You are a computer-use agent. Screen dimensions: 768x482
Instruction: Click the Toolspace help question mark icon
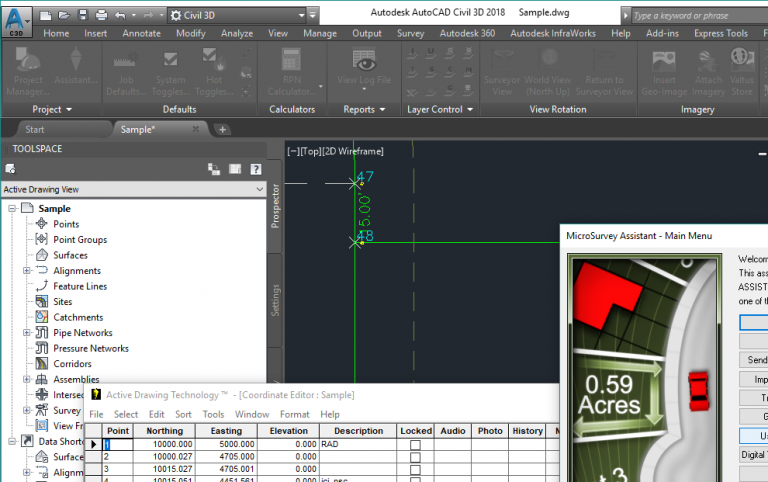point(256,170)
